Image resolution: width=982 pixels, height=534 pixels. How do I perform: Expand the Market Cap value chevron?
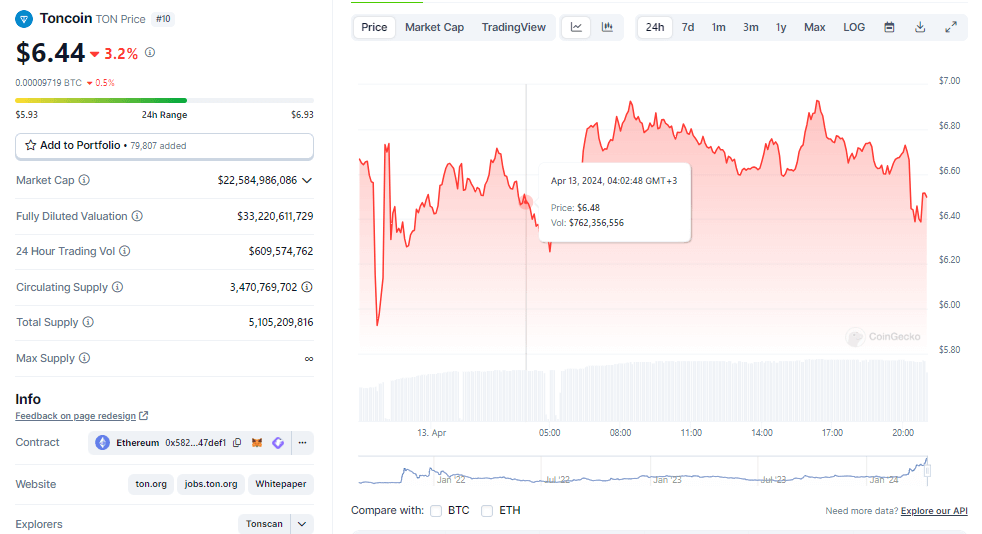point(307,181)
